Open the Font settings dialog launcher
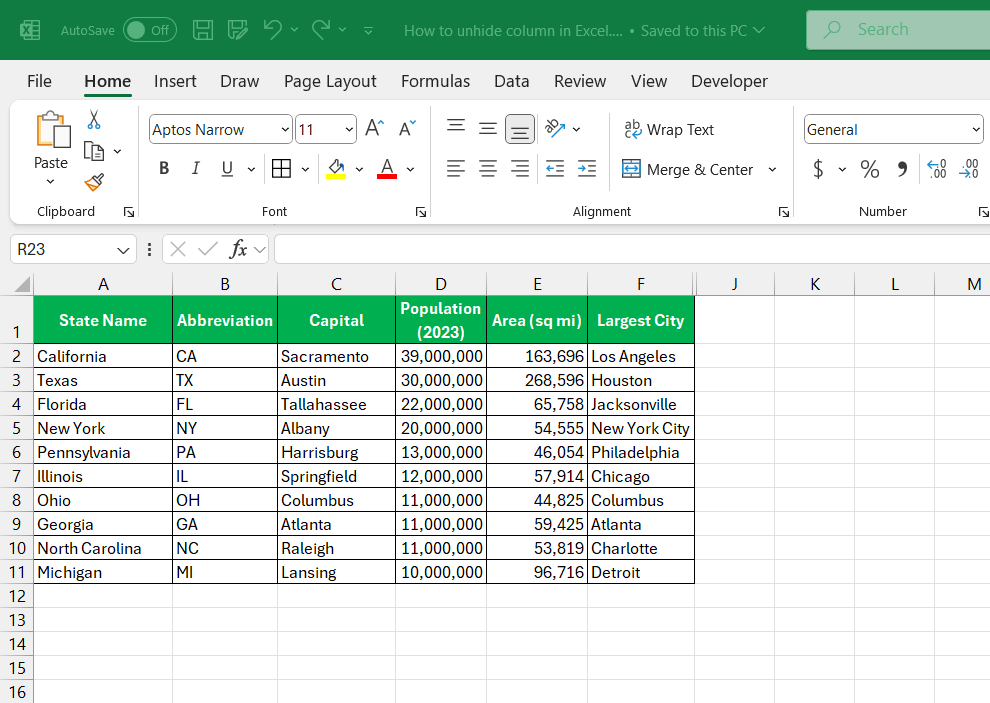 click(420, 212)
